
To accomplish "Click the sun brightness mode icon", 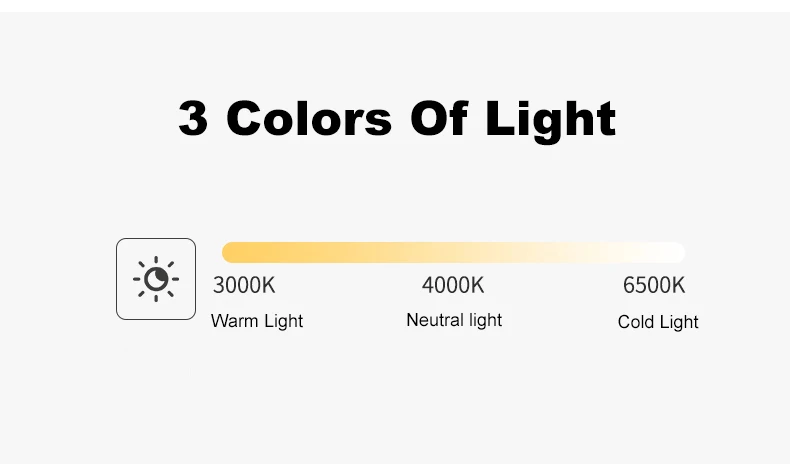I will click(x=156, y=279).
